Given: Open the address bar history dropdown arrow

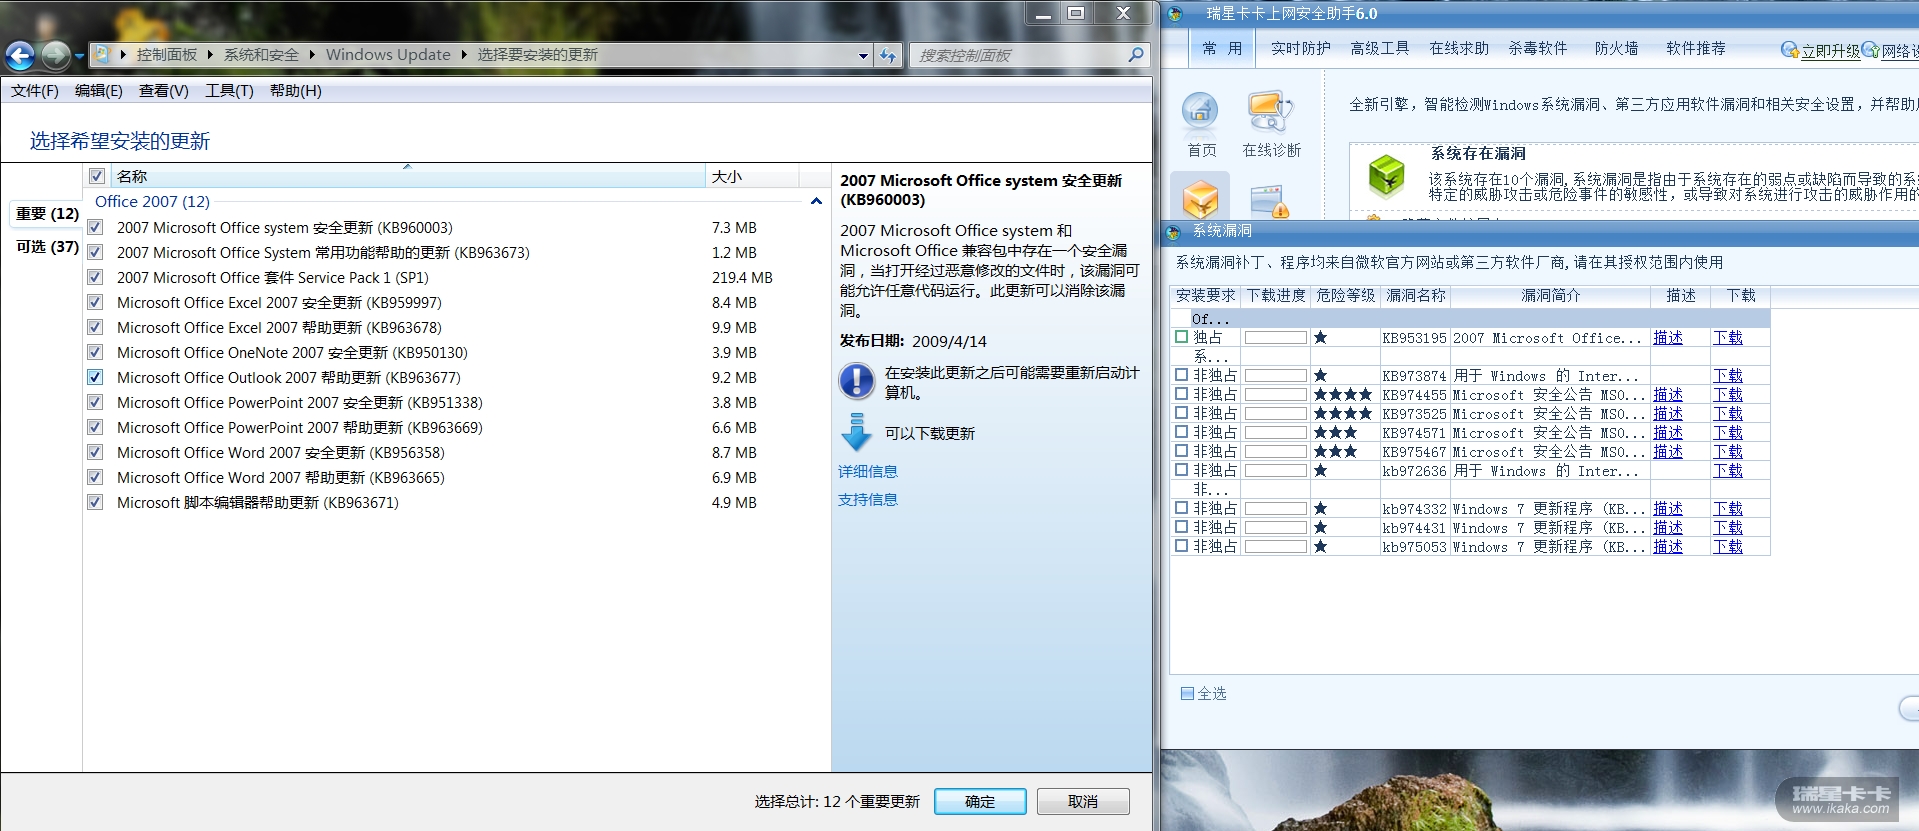Looking at the screenshot, I should (x=863, y=56).
